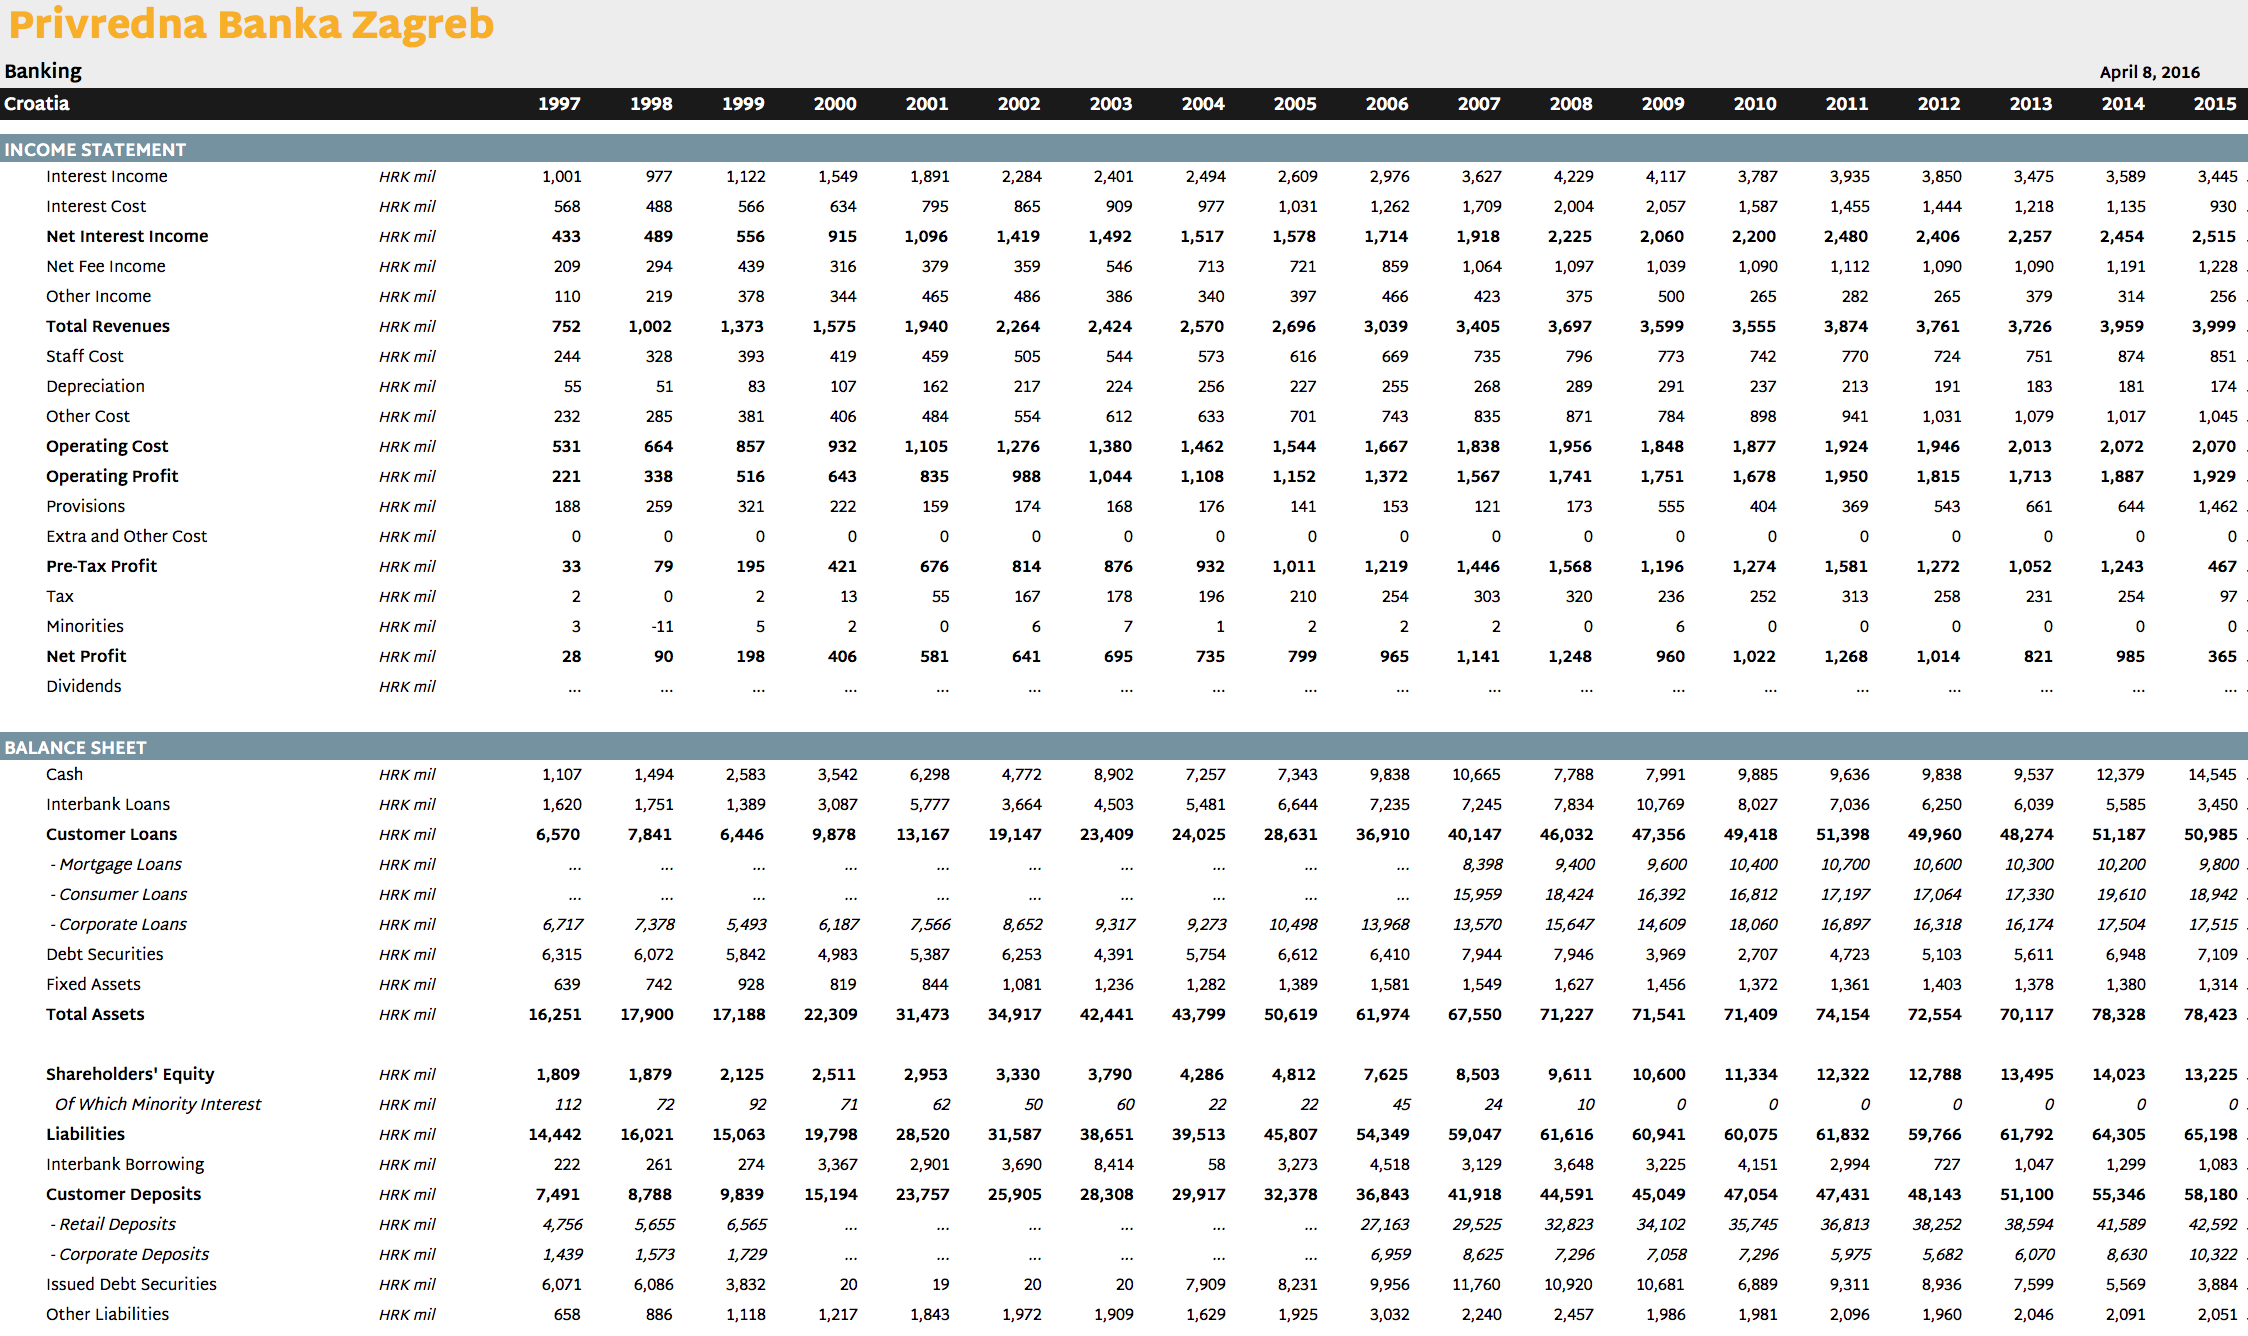Click Shareholders' Equity 2009 value 10,600
The image size is (2248, 1336).
click(x=1659, y=1074)
